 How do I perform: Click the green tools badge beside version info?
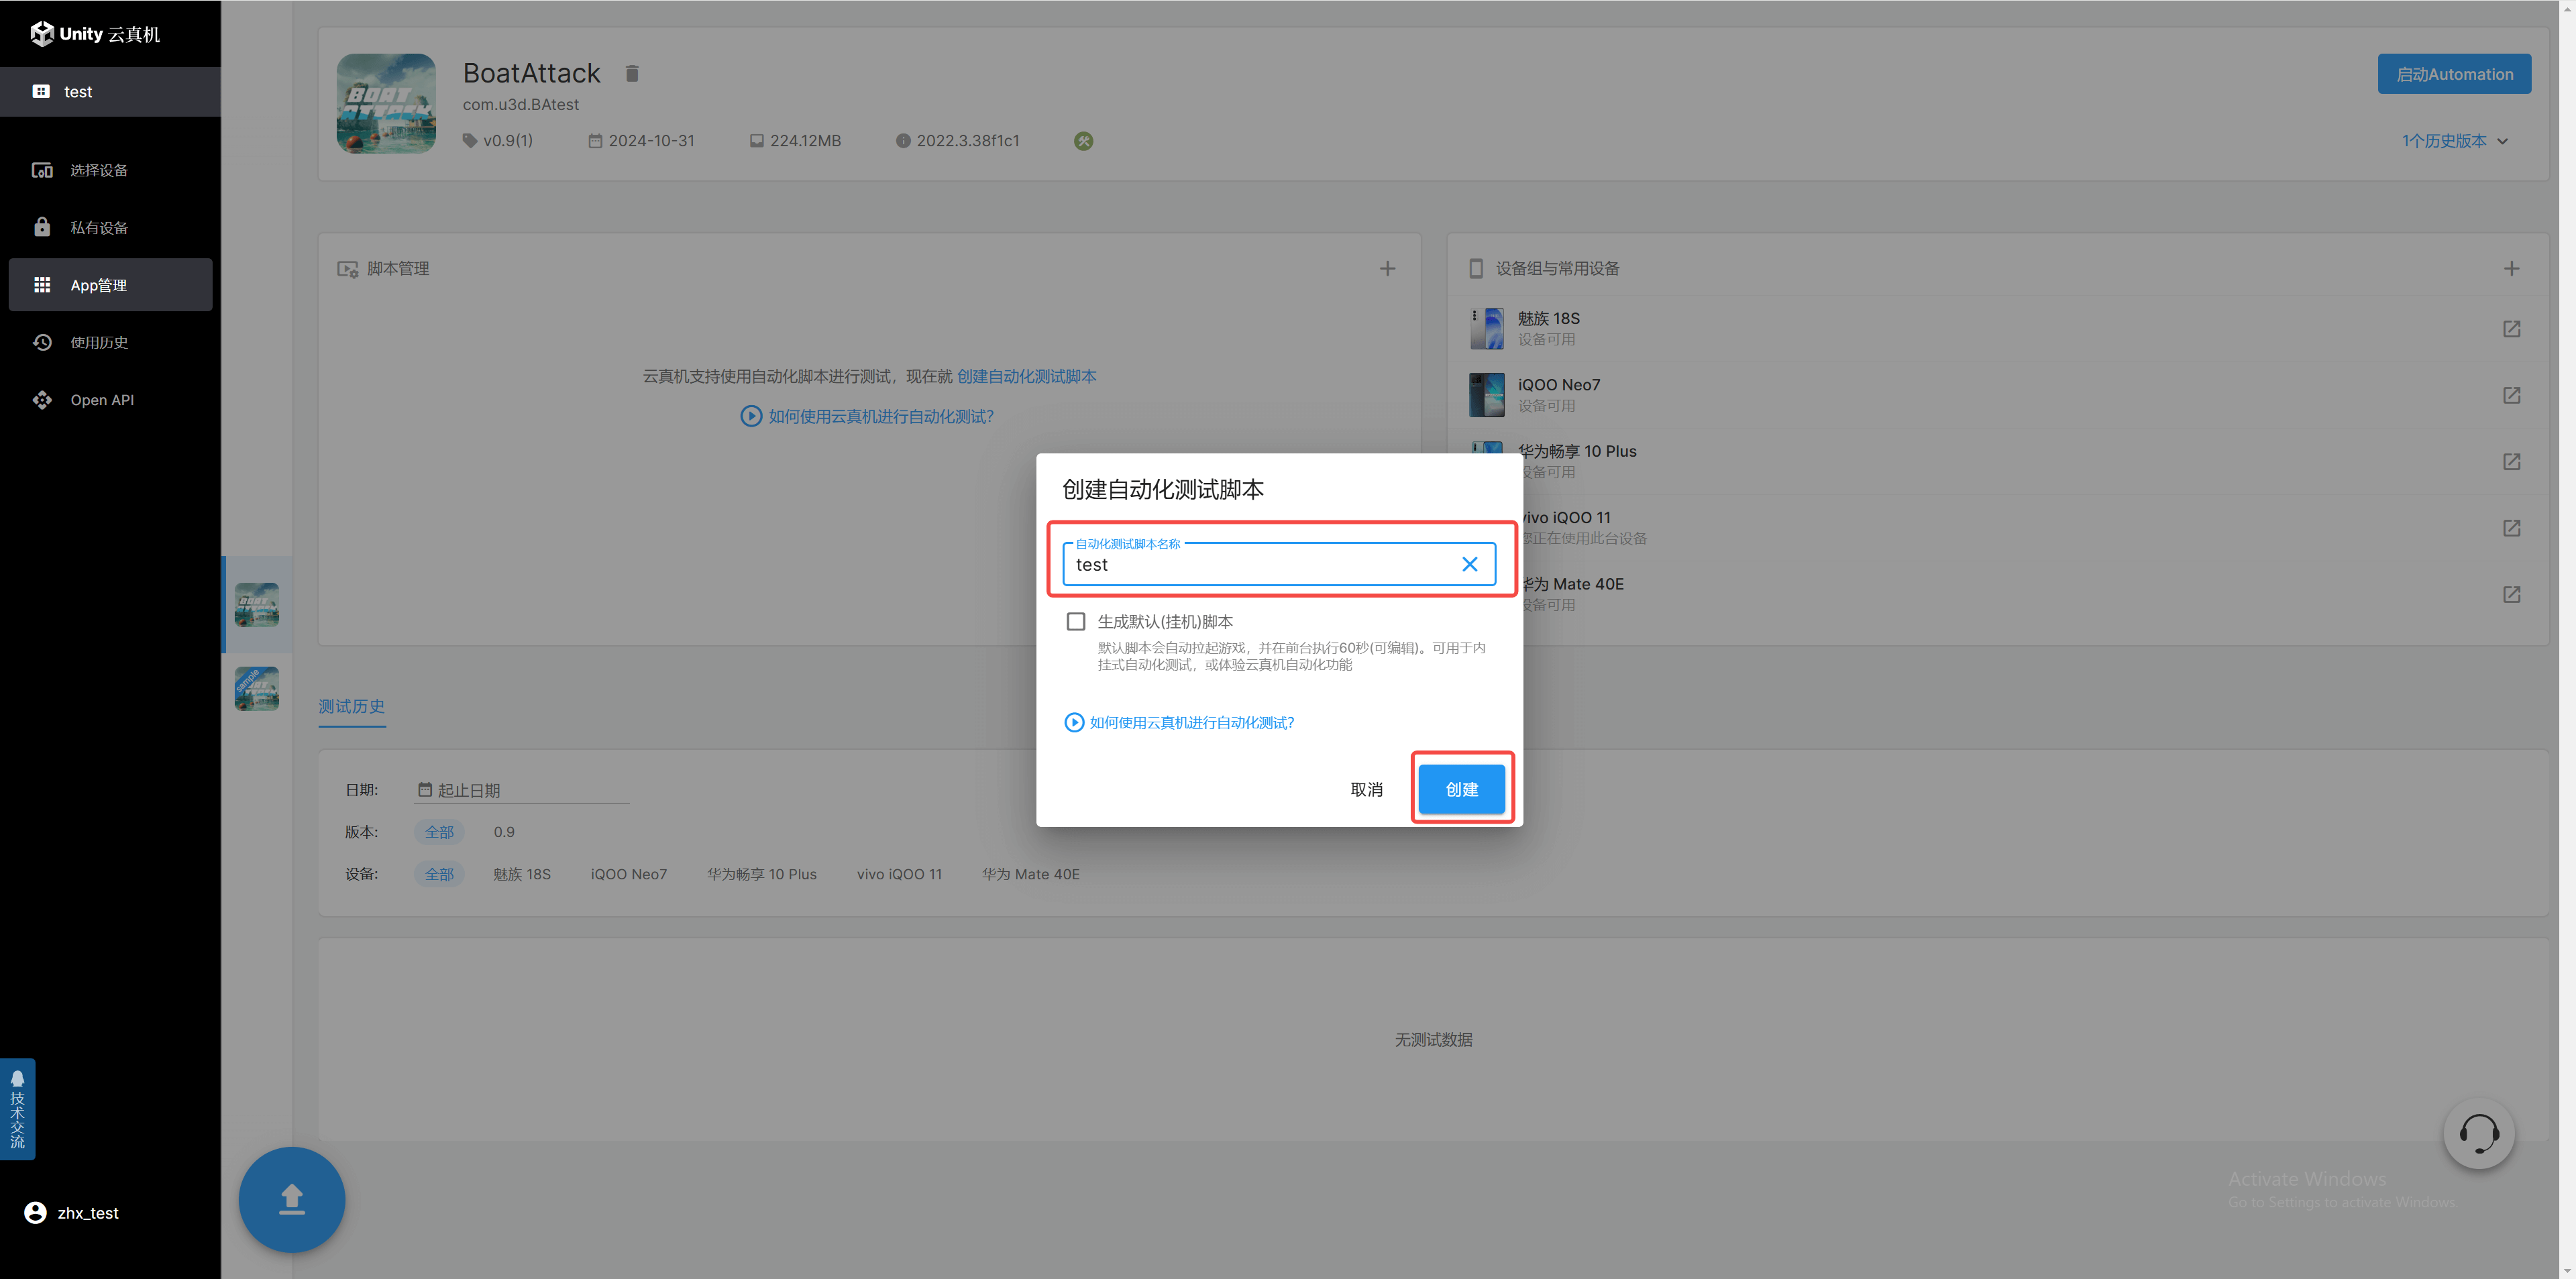click(1083, 141)
